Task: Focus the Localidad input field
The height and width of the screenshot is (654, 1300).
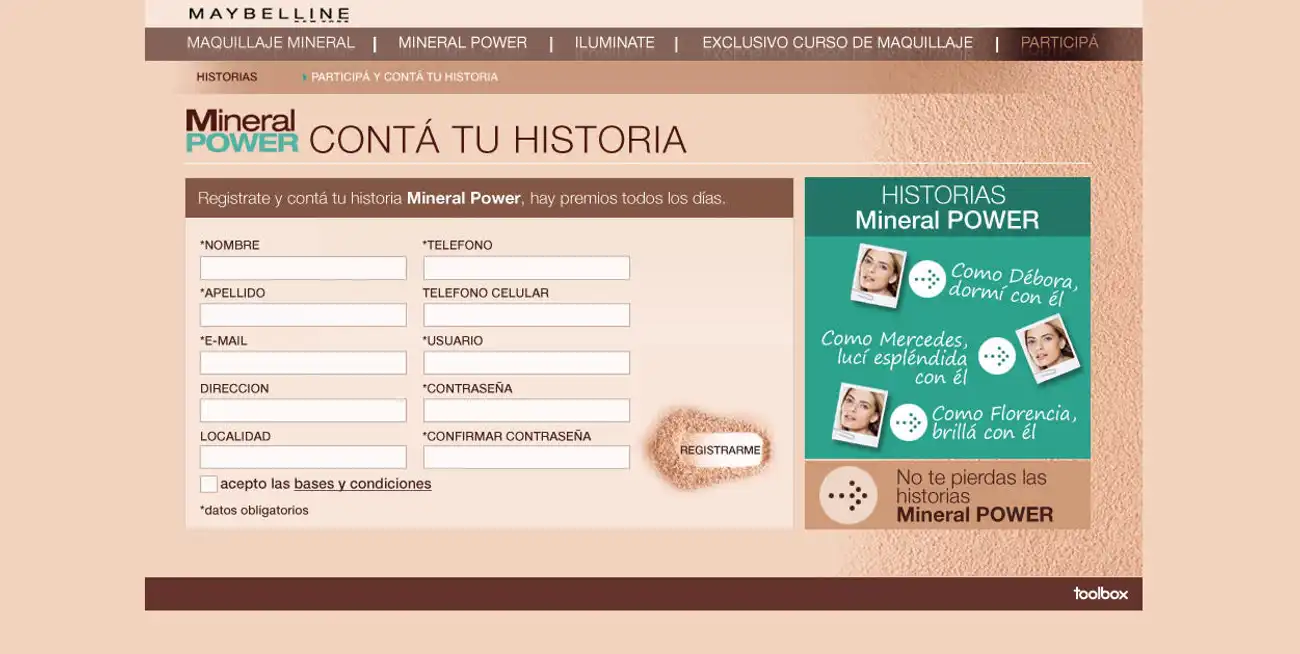Action: [x=303, y=457]
